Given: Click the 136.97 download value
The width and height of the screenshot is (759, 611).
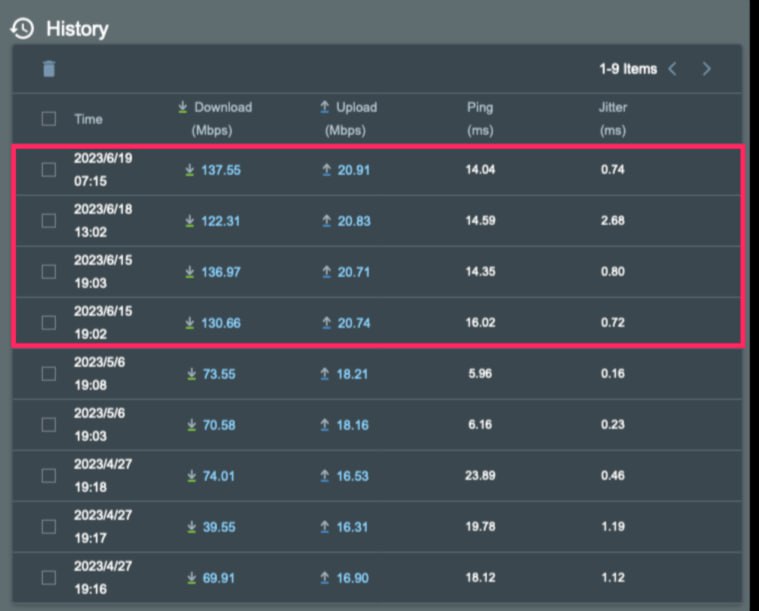Looking at the screenshot, I should click(221, 272).
